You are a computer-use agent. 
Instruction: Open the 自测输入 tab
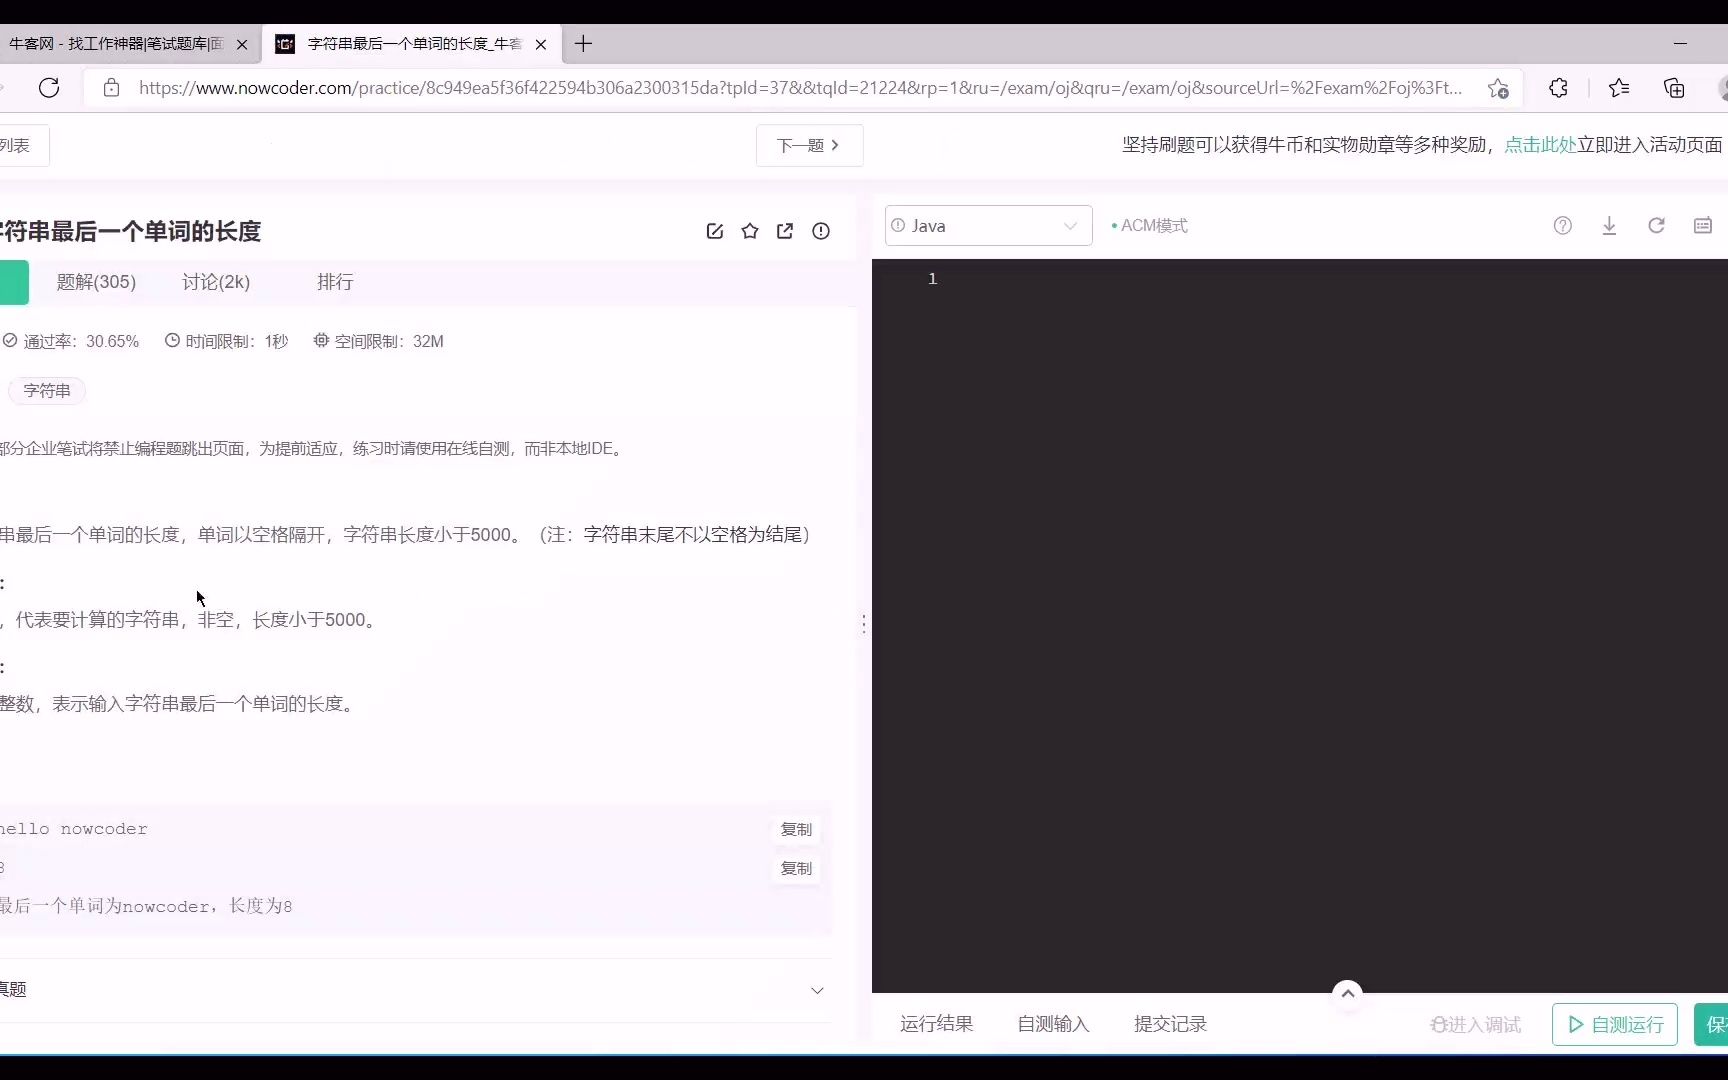1053,1024
